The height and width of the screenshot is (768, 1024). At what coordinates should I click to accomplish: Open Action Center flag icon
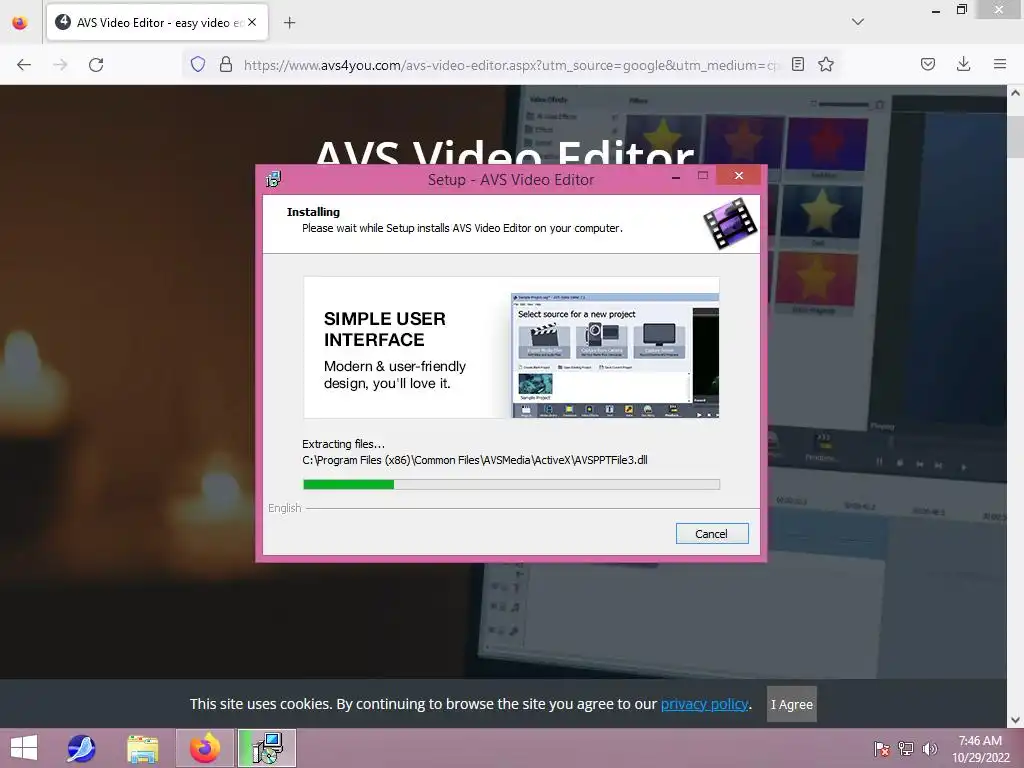(882, 749)
